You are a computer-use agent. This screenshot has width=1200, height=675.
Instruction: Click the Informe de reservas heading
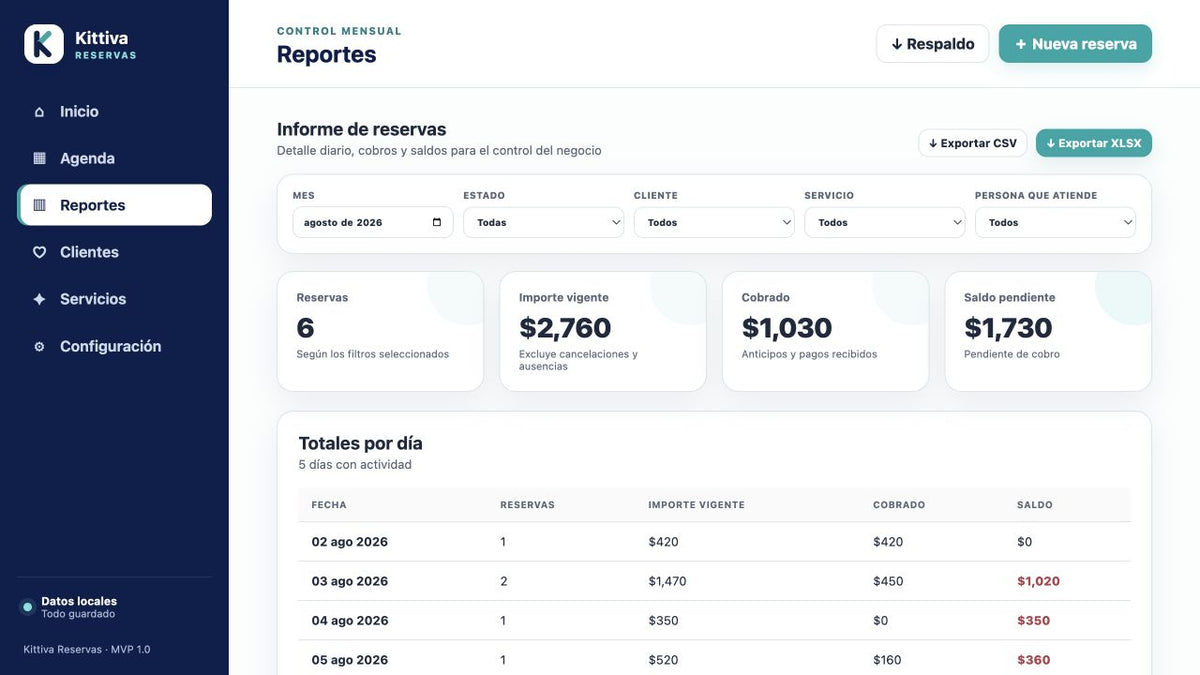coord(361,129)
